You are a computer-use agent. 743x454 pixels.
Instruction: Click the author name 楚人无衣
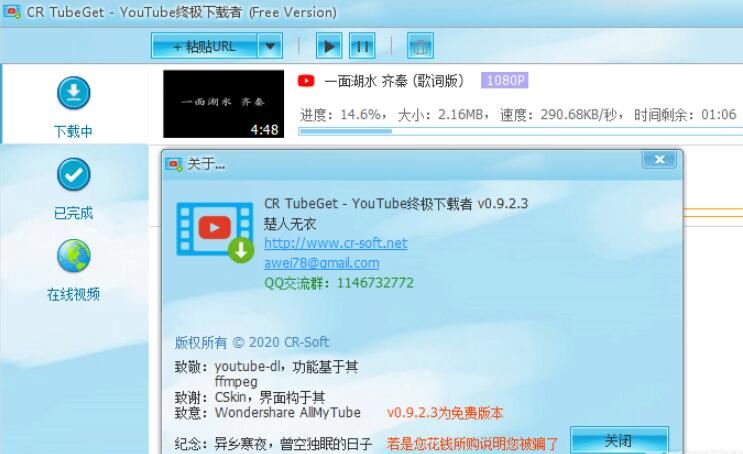point(290,224)
